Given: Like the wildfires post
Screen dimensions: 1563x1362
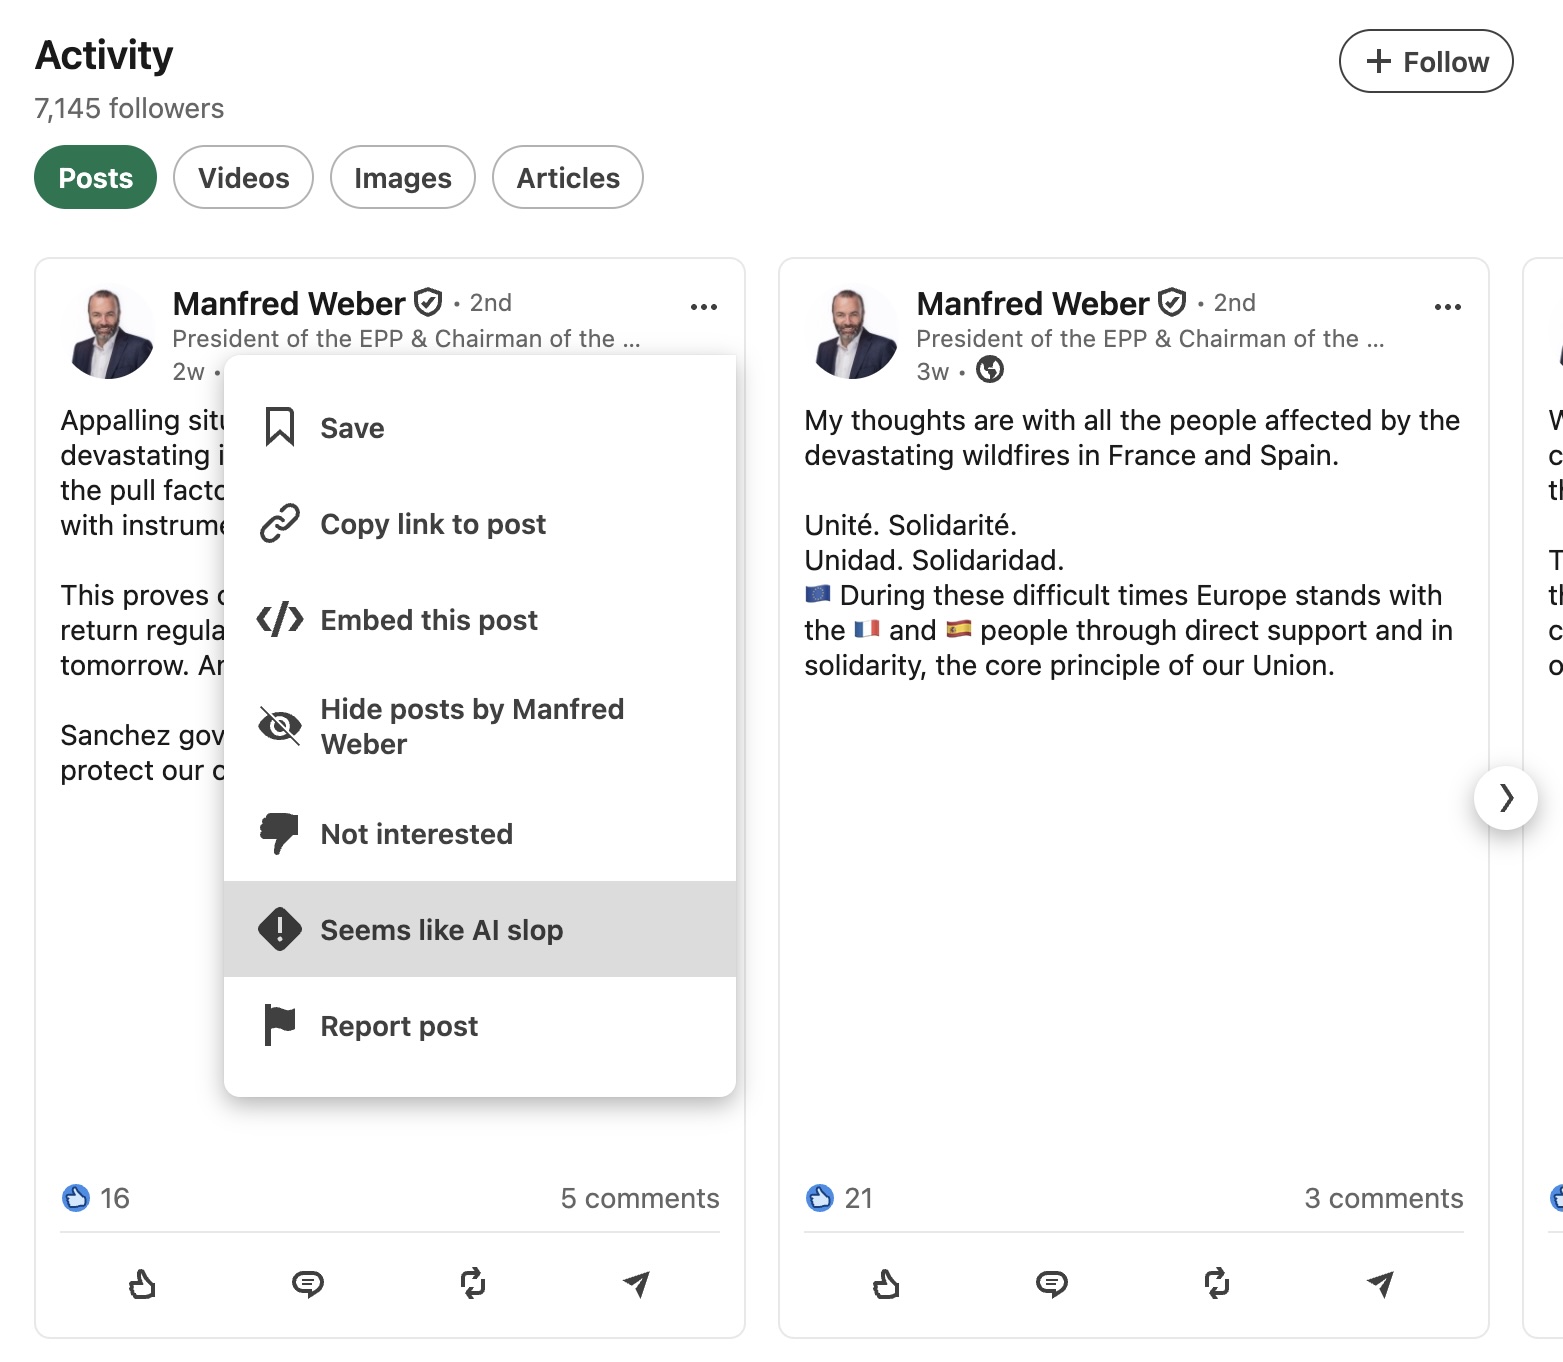Looking at the screenshot, I should click(886, 1283).
